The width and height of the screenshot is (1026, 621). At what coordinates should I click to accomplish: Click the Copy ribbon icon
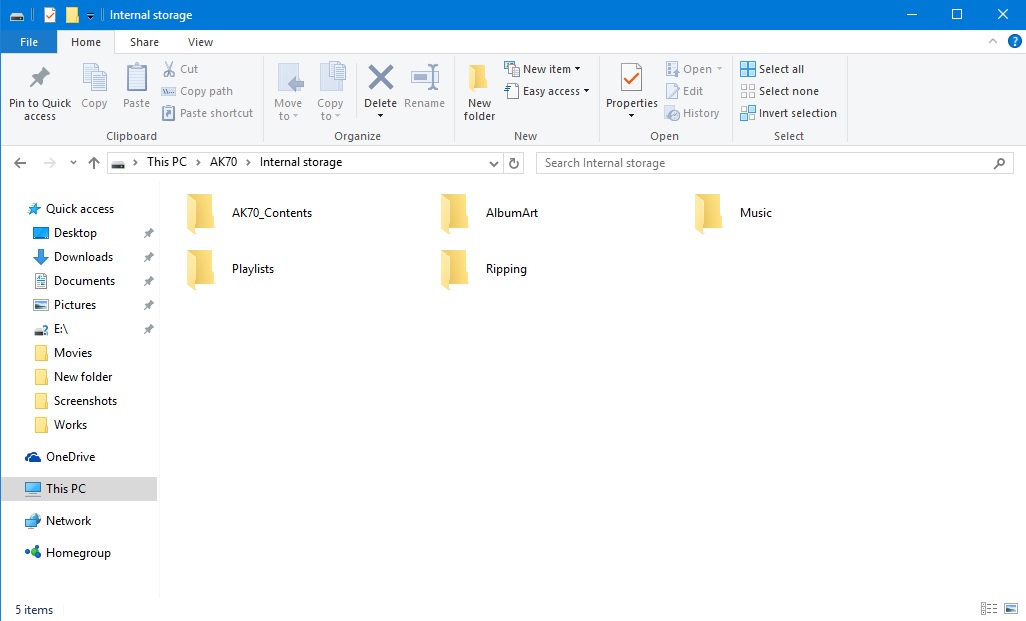[x=94, y=78]
